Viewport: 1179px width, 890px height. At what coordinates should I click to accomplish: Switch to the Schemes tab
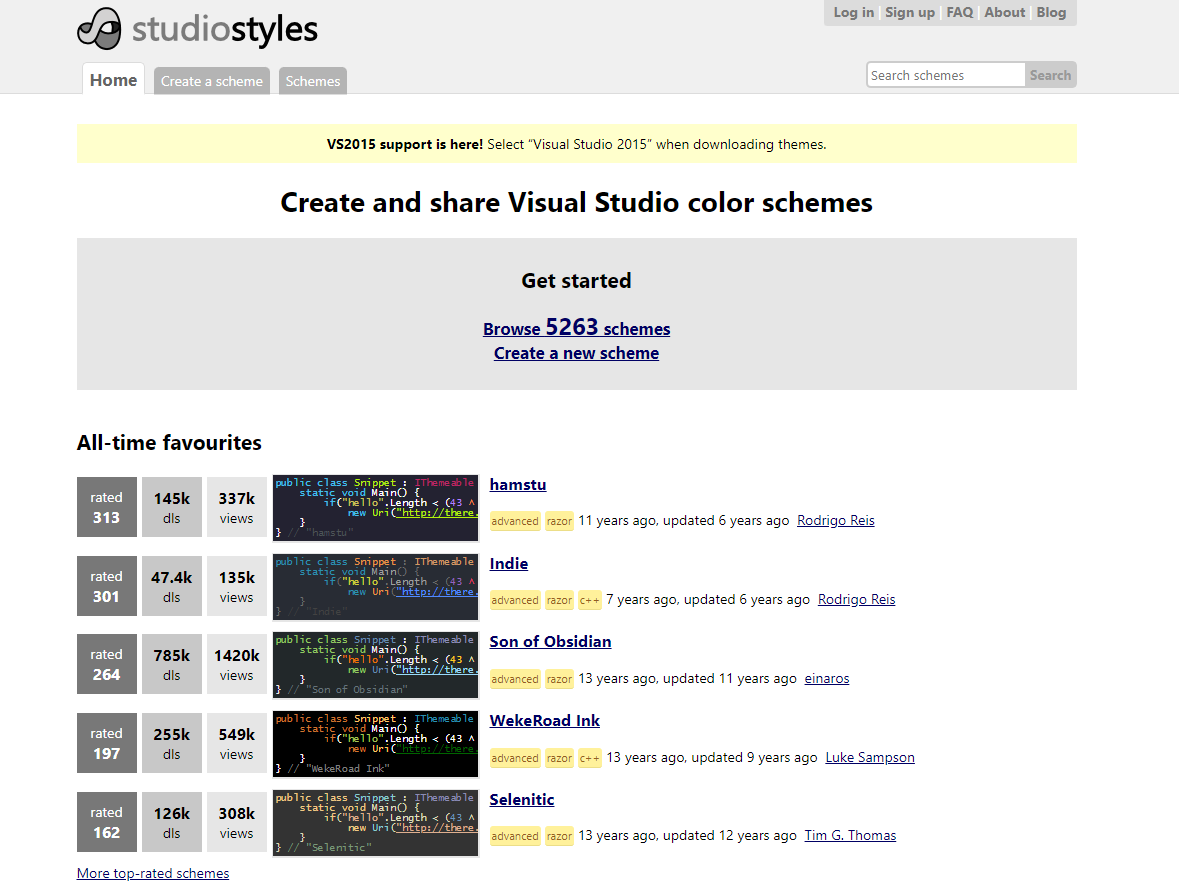[313, 81]
